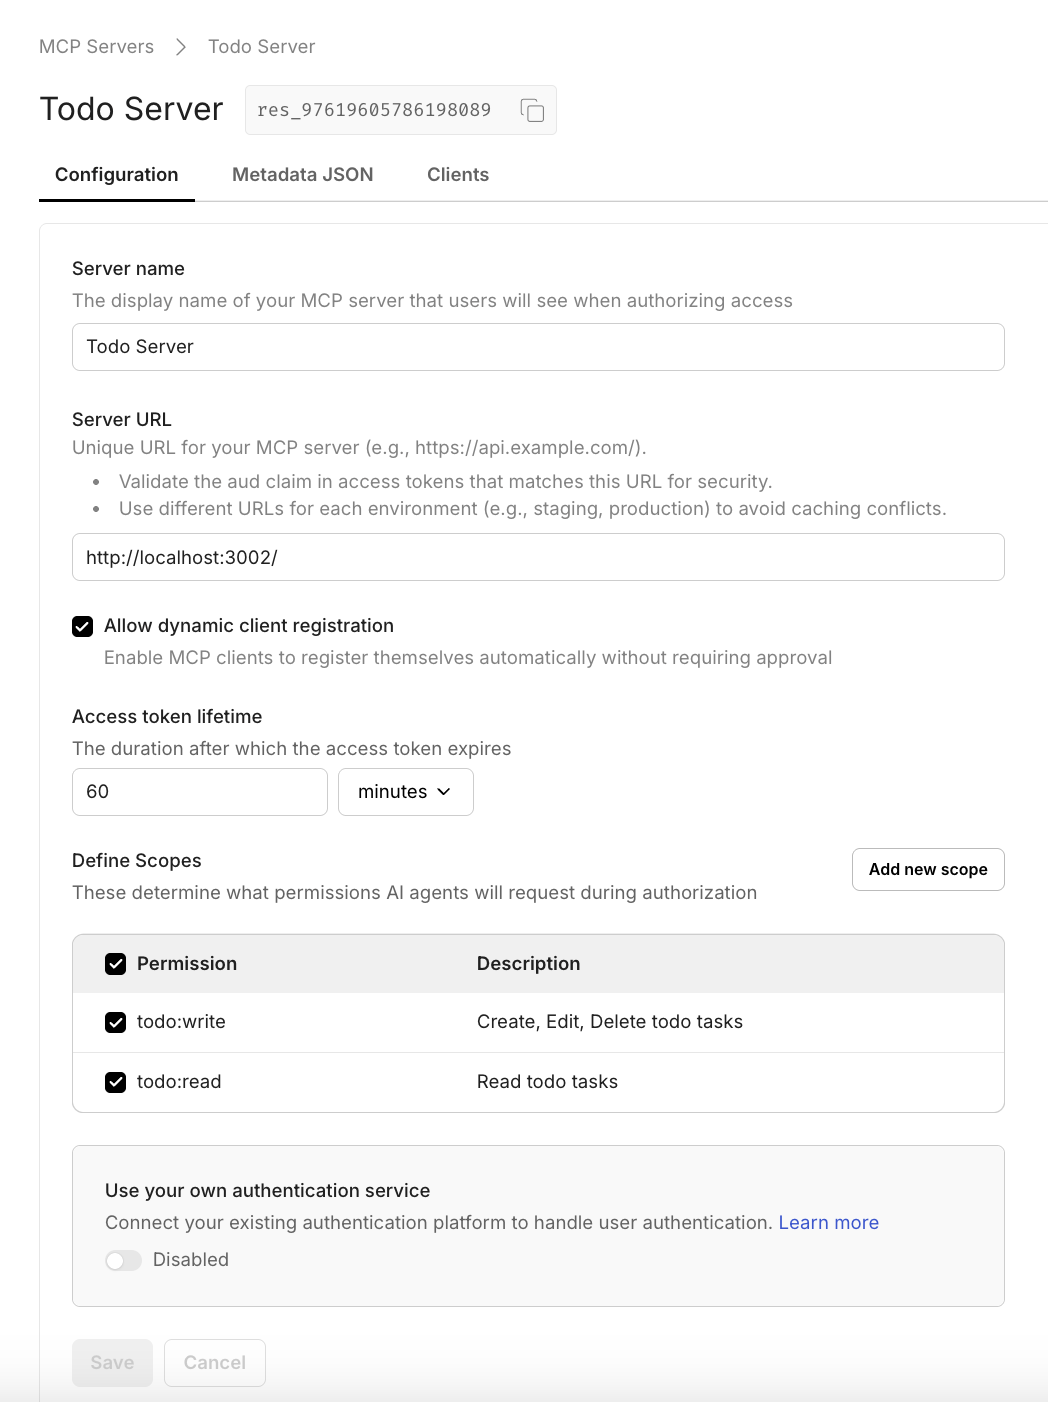
Task: Open the Clients tab
Action: pos(457,174)
